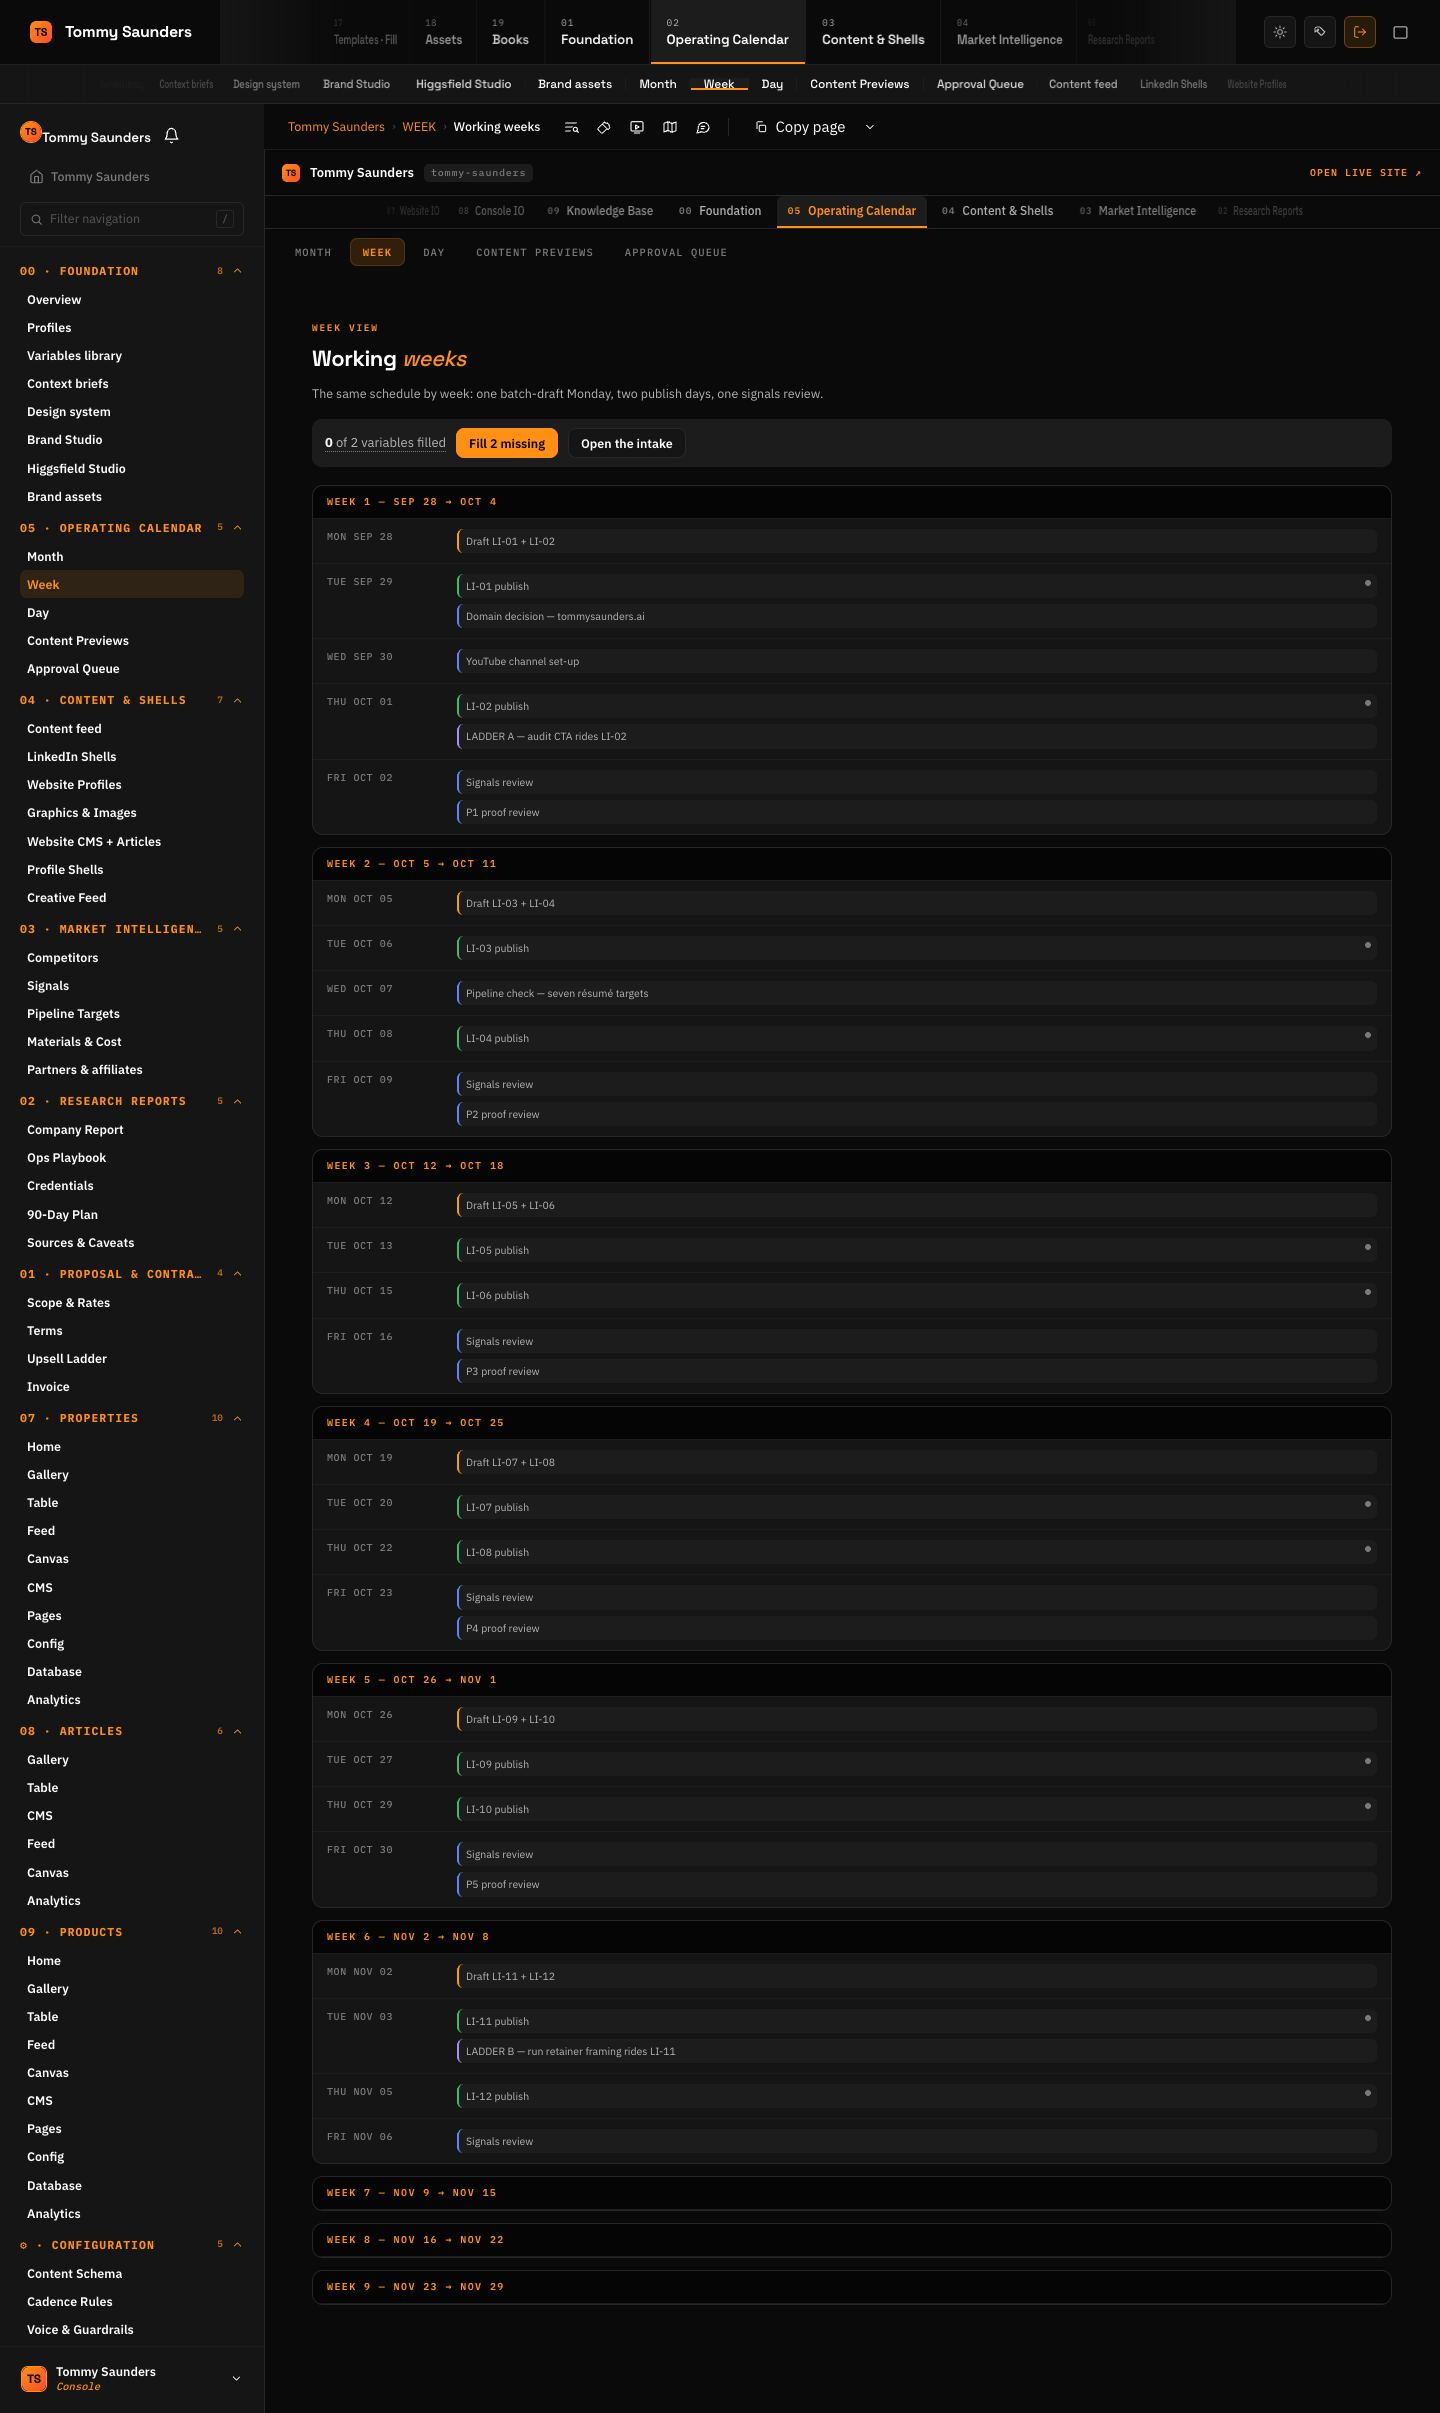The image size is (1440, 2413).
Task: Click the Filter navigation search field
Action: (132, 219)
